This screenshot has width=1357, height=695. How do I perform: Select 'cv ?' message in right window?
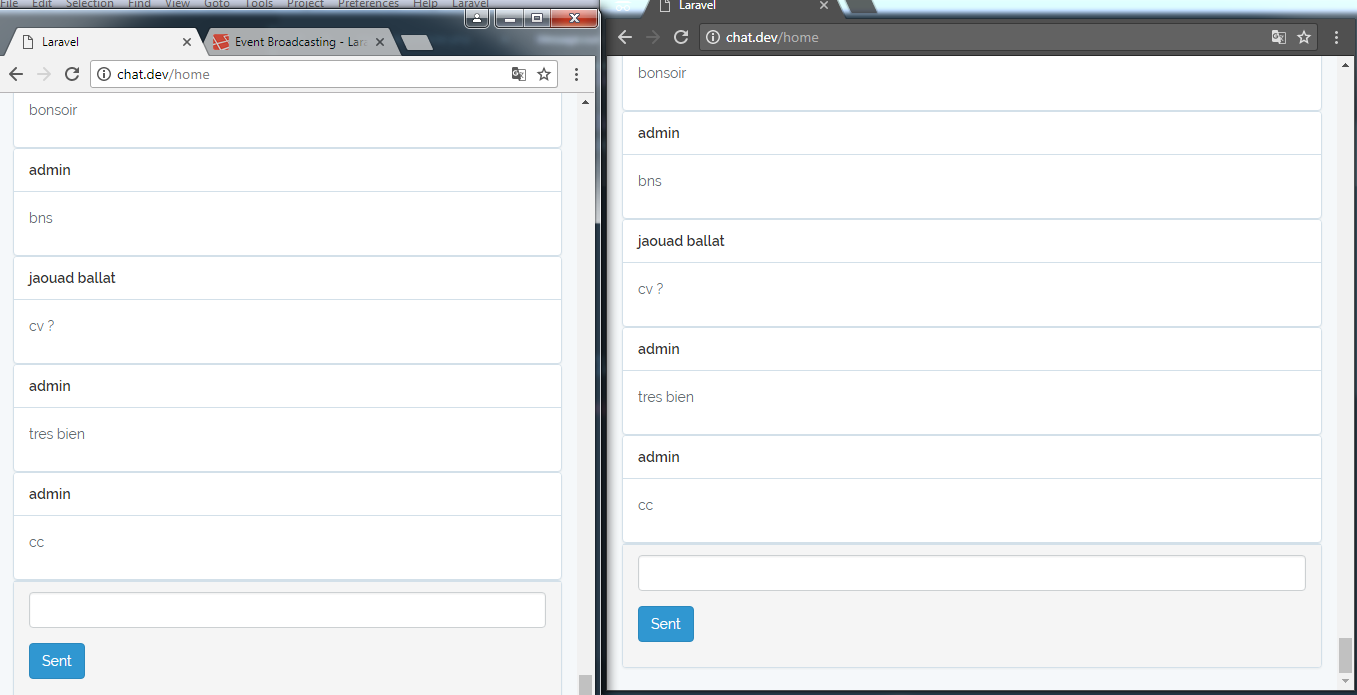click(650, 289)
